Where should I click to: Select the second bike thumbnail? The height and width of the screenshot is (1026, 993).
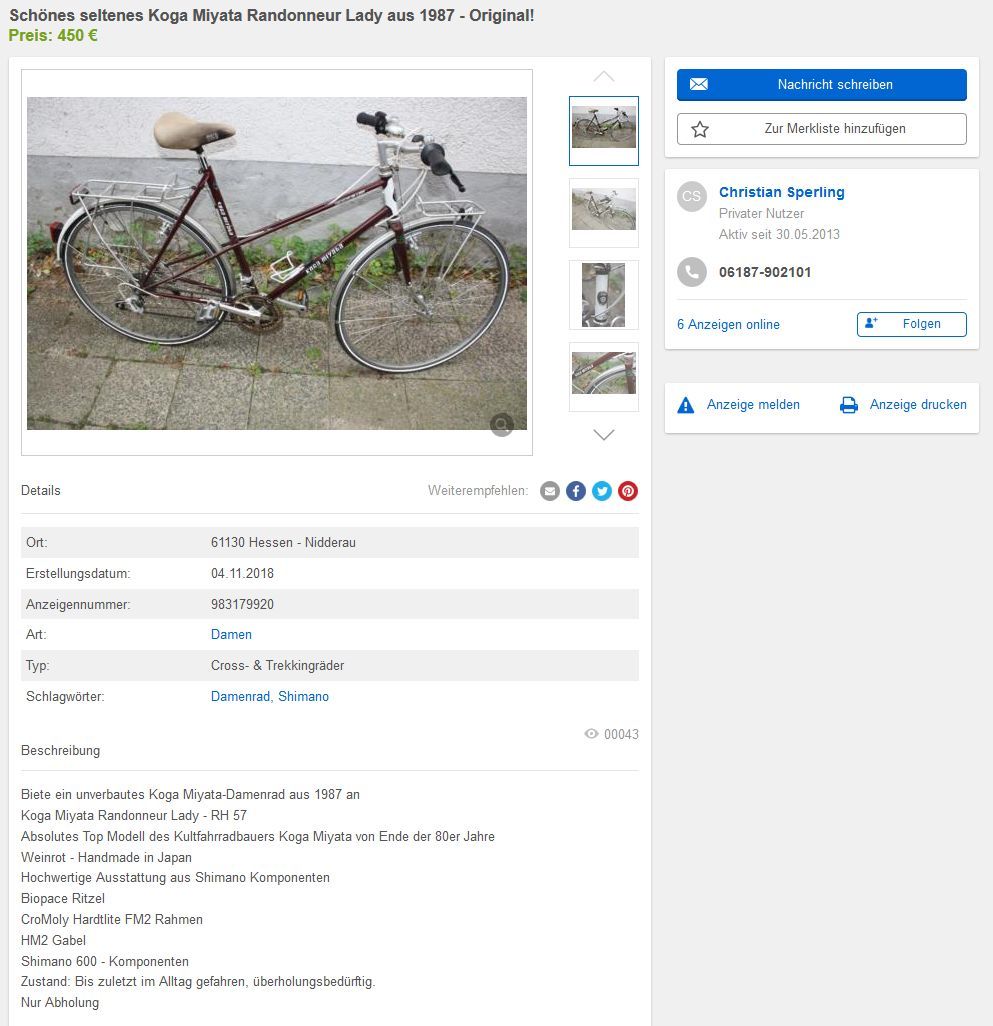[x=604, y=212]
